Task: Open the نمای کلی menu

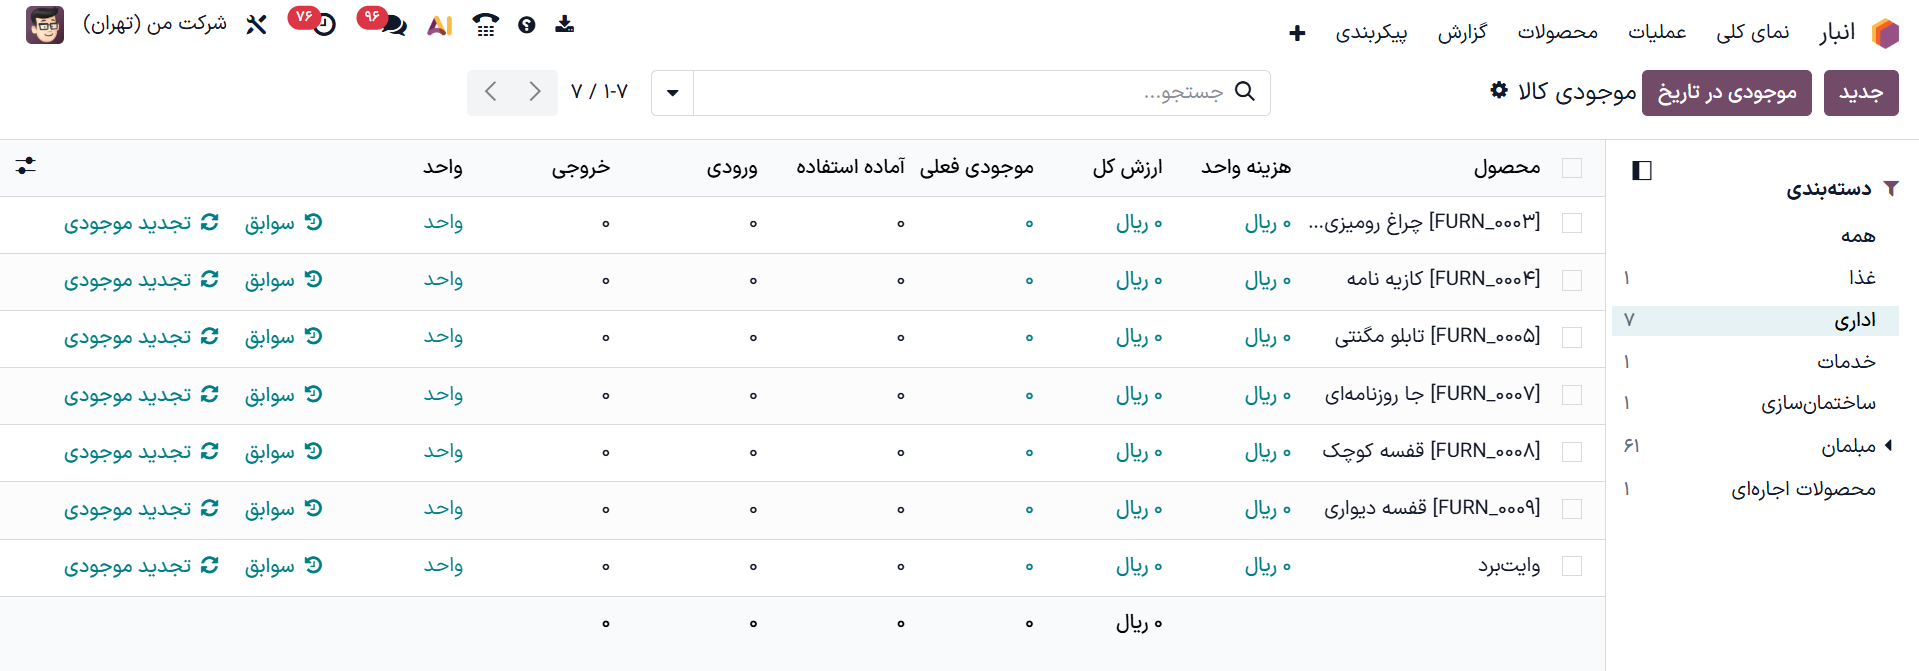Action: coord(1753,32)
